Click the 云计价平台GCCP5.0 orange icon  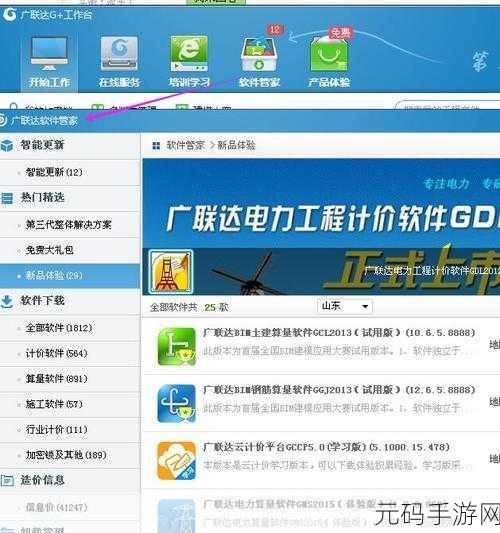(177, 461)
